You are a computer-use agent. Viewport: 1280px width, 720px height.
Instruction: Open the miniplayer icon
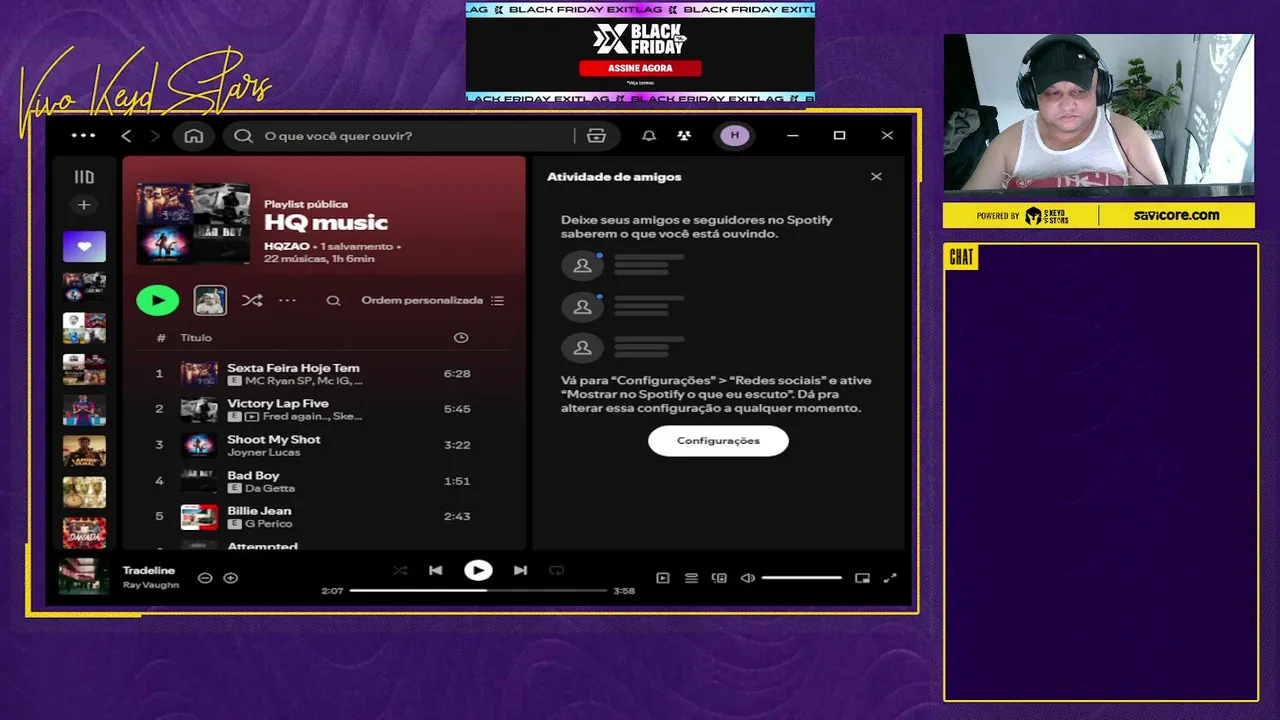pyautogui.click(x=862, y=578)
